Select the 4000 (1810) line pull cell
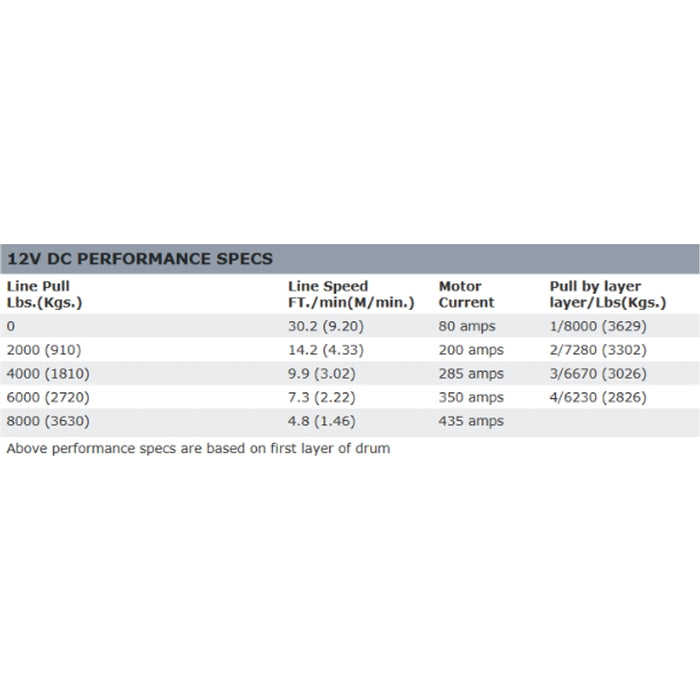This screenshot has width=700, height=700. [x=49, y=374]
